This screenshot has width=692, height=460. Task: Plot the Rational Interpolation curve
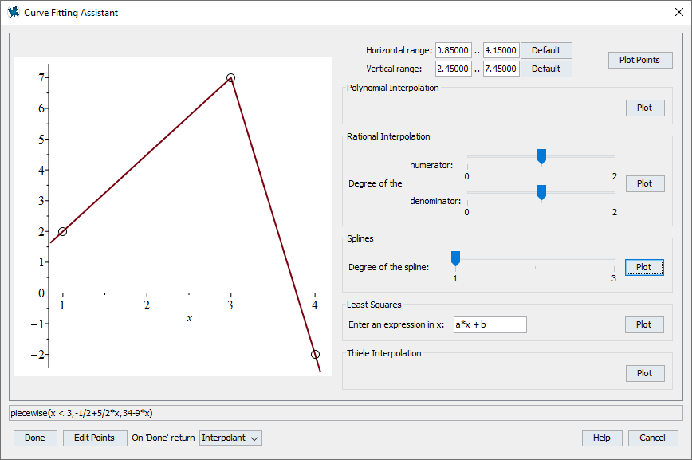(x=644, y=183)
